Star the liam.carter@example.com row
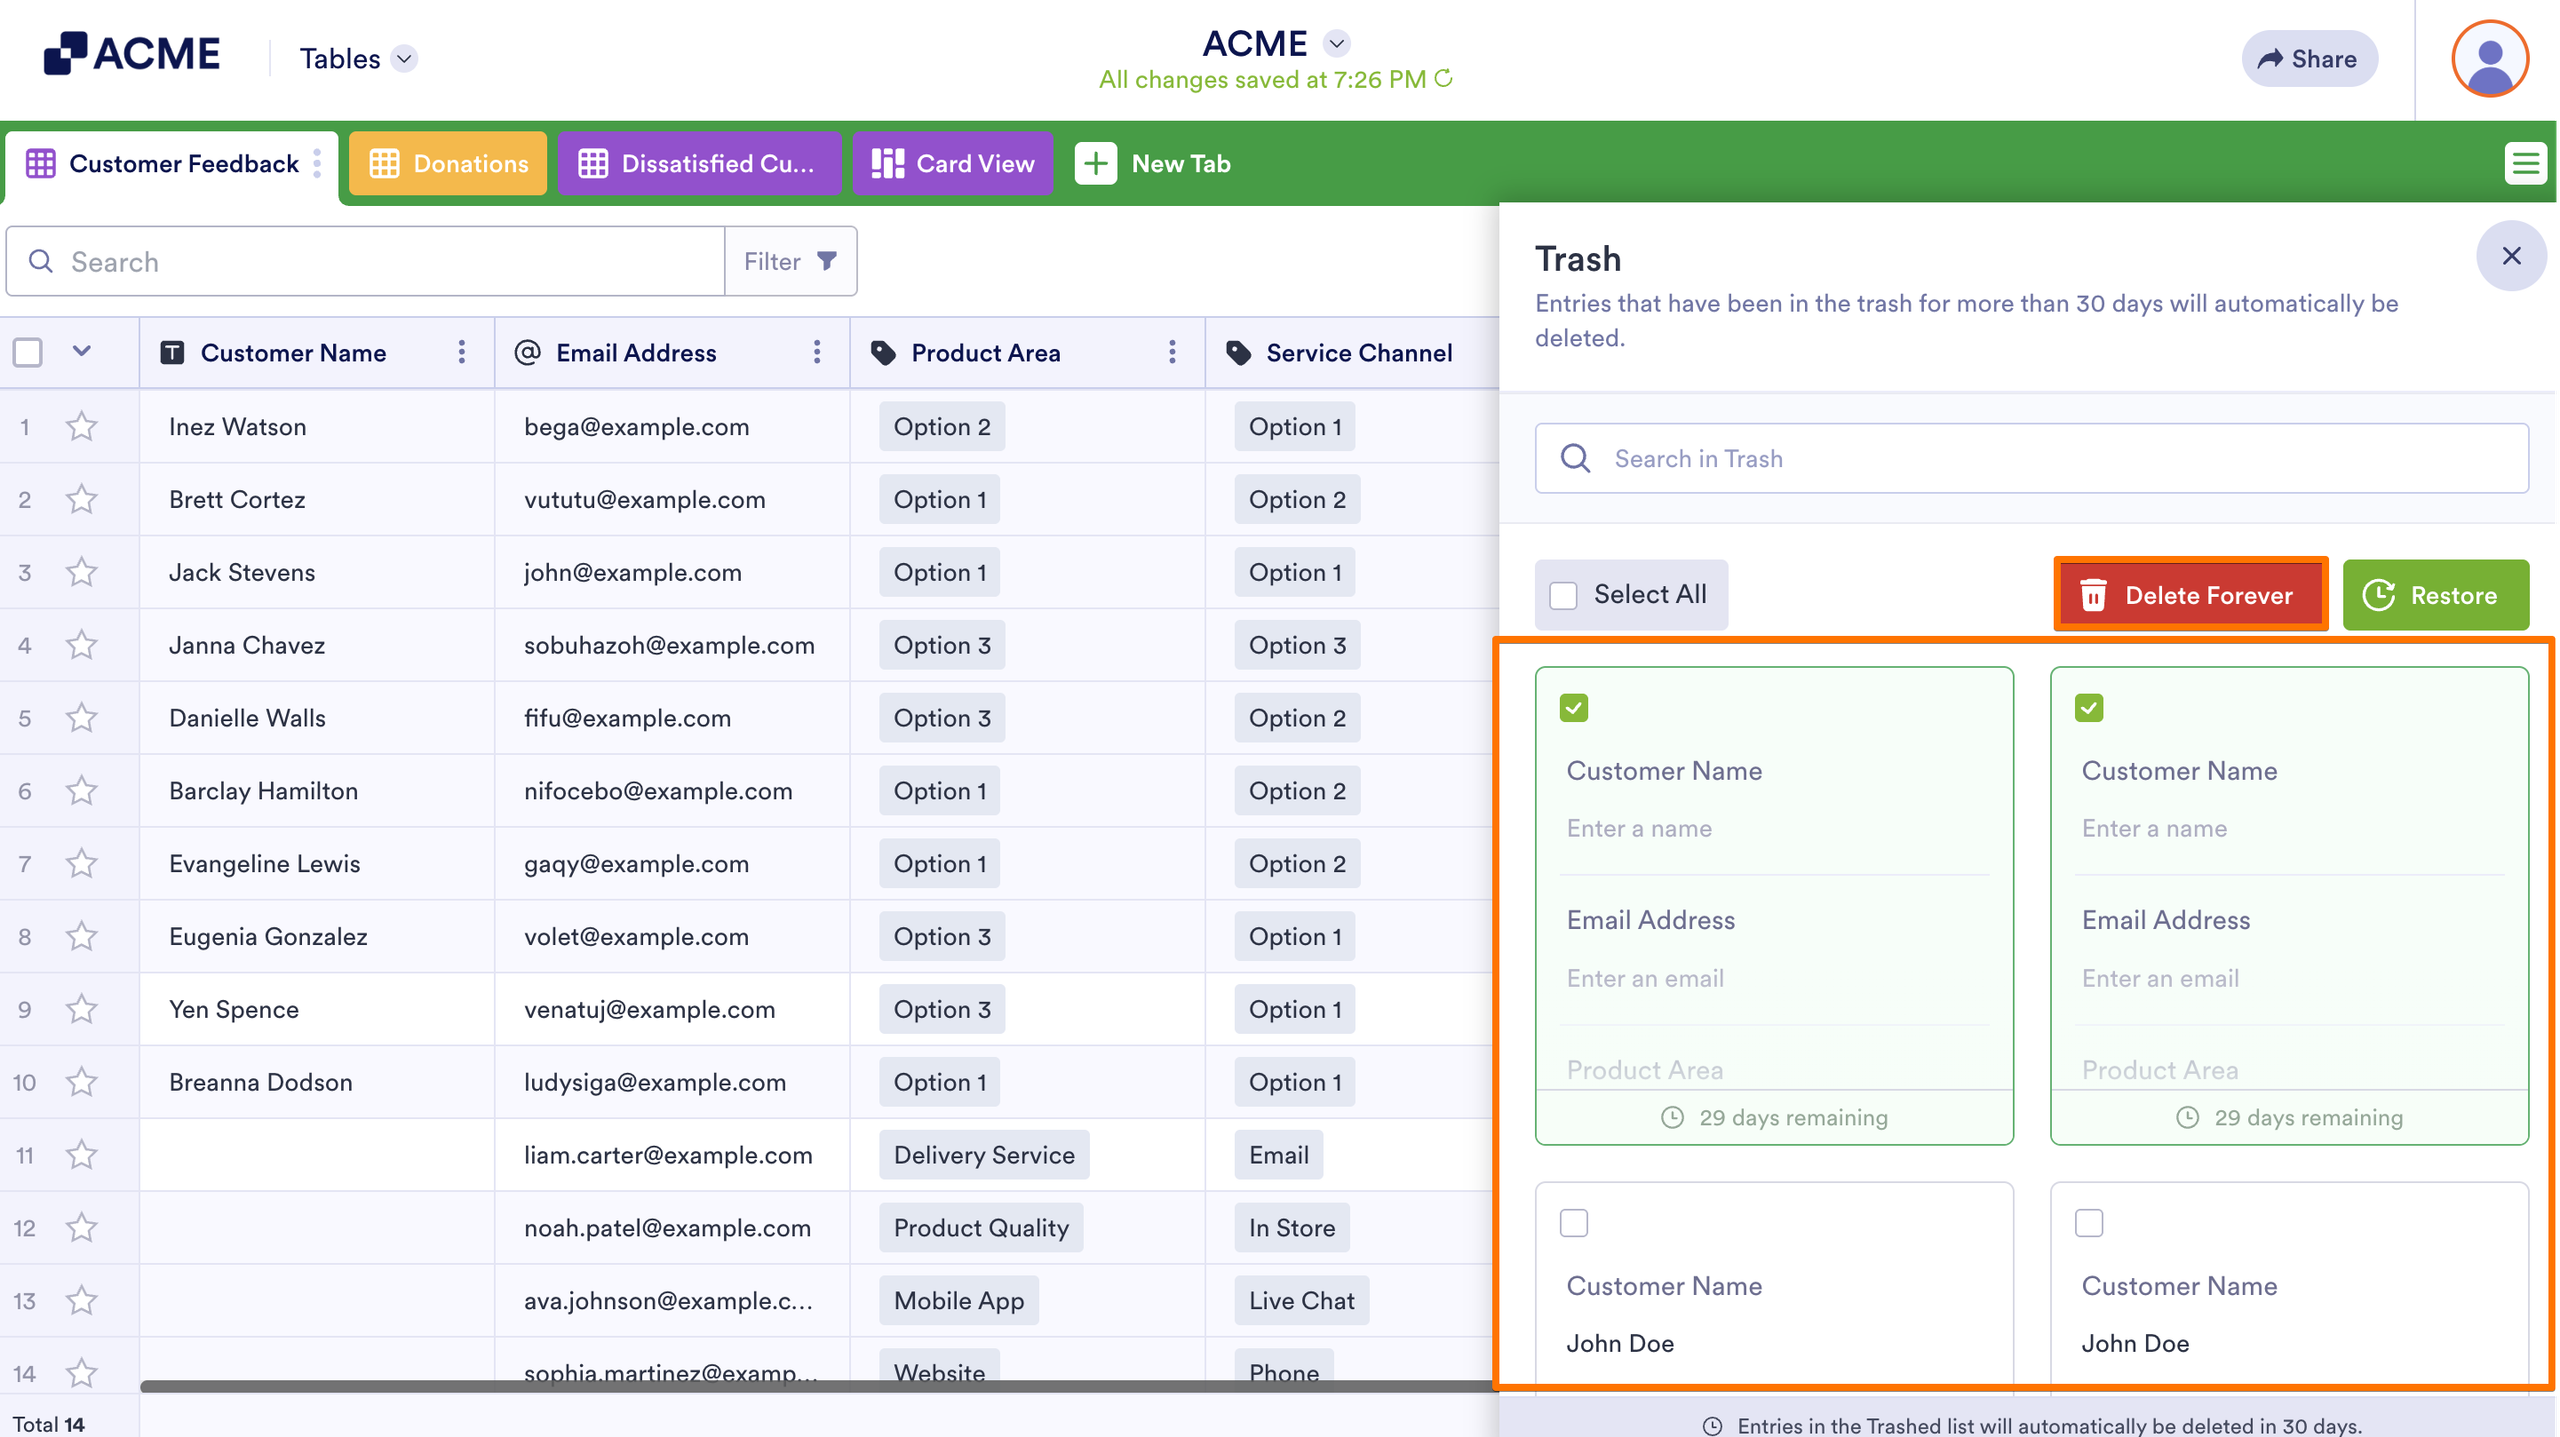Image resolution: width=2560 pixels, height=1437 pixels. click(x=81, y=1155)
